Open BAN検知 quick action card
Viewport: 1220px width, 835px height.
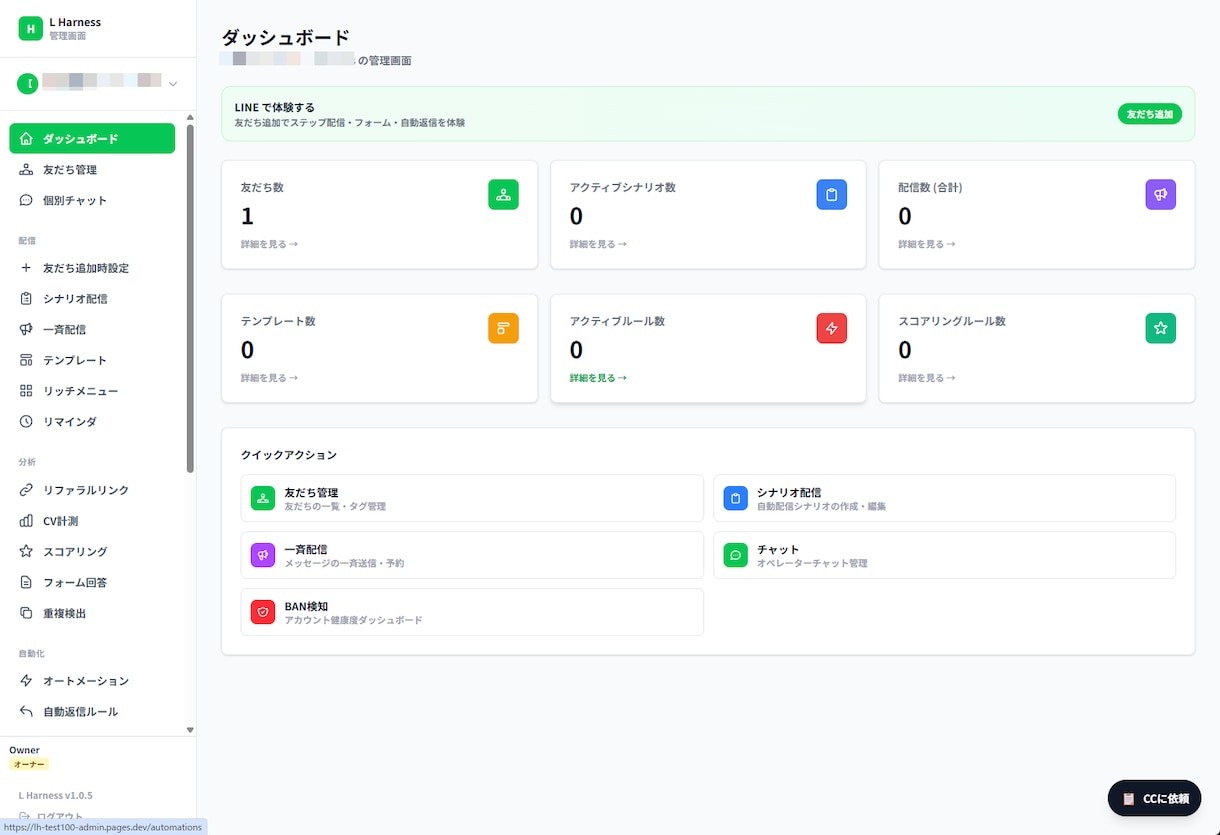click(472, 612)
